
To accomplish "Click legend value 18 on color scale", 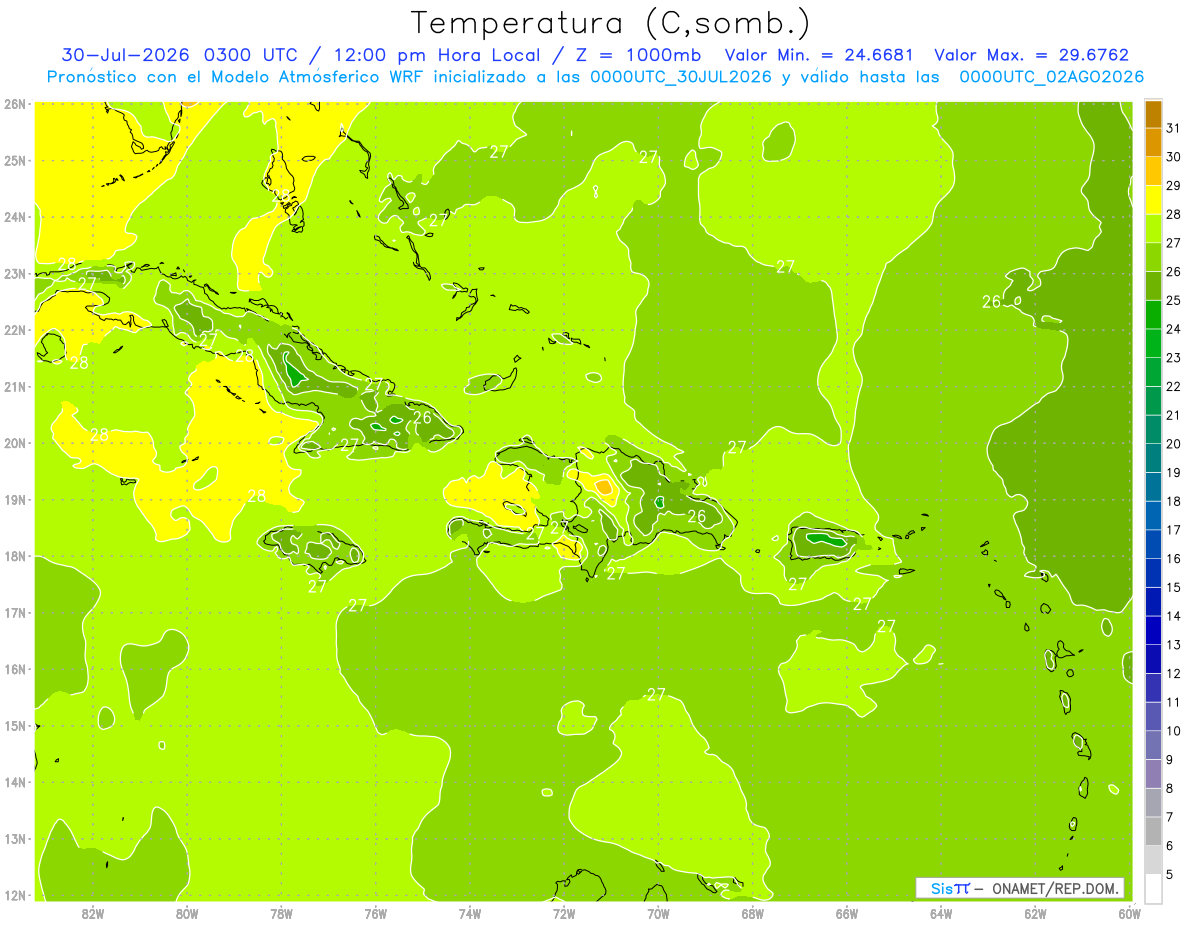I will (1174, 501).
